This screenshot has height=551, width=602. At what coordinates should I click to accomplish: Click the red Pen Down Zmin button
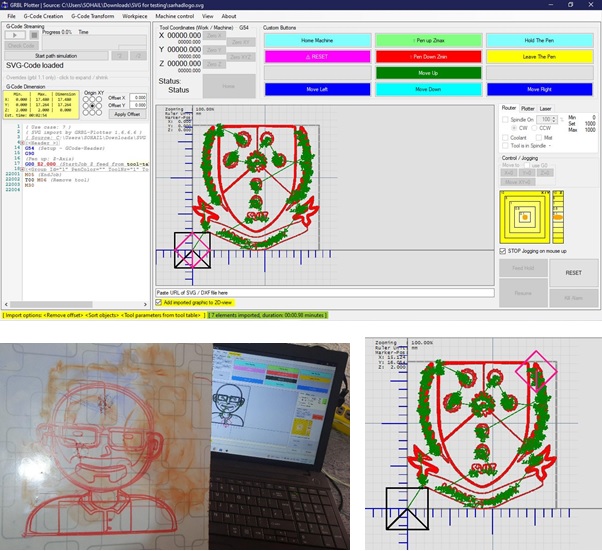[x=428, y=56]
